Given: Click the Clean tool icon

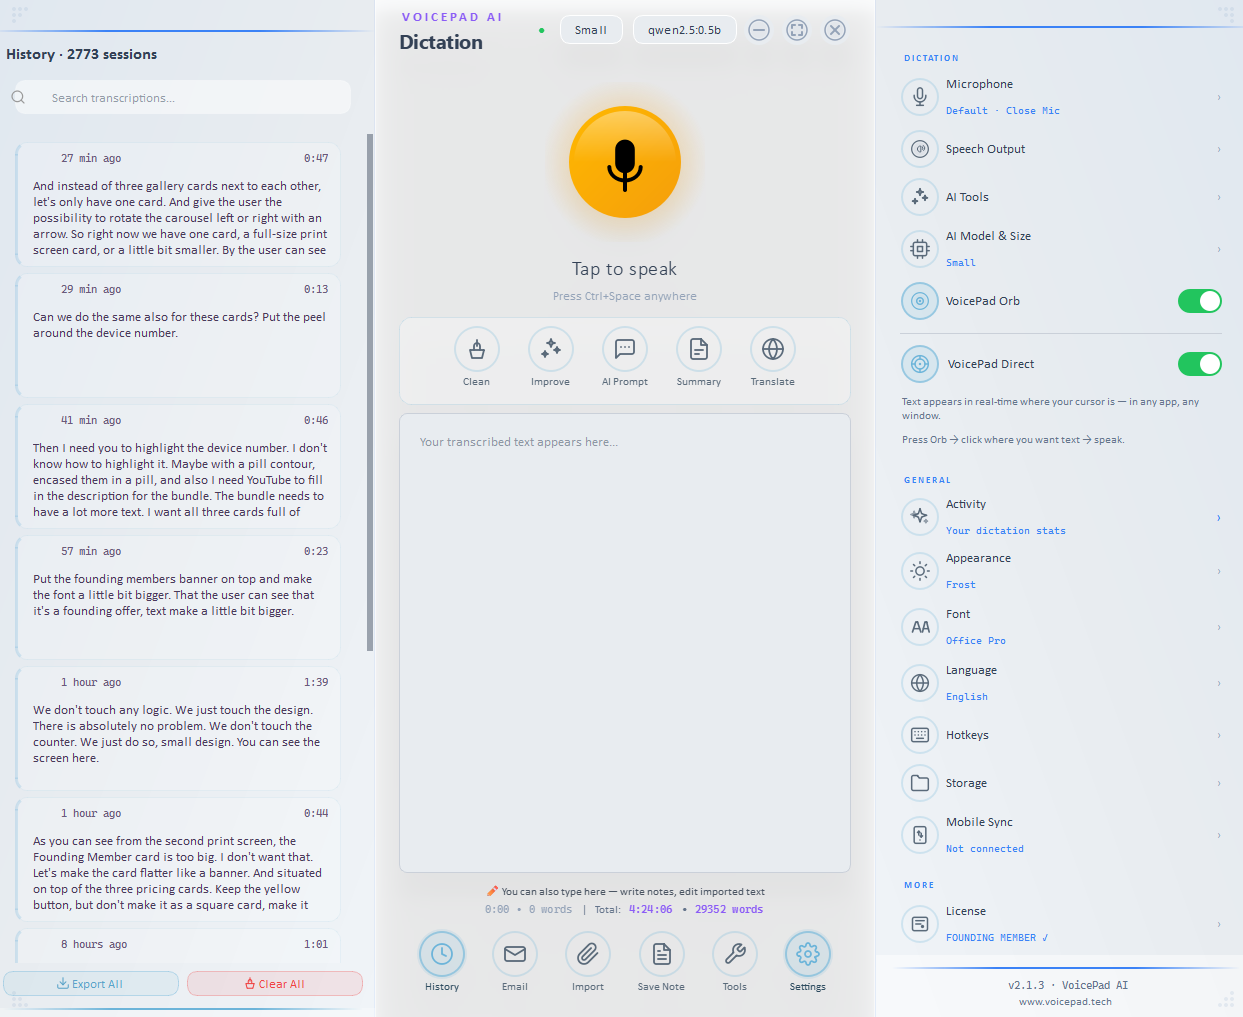Looking at the screenshot, I should click(x=477, y=349).
